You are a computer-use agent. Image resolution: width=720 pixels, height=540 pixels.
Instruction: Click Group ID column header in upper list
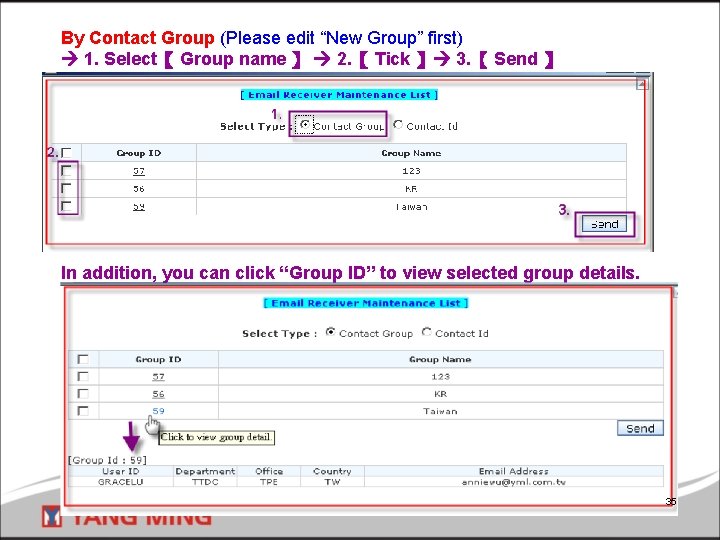[x=139, y=153]
